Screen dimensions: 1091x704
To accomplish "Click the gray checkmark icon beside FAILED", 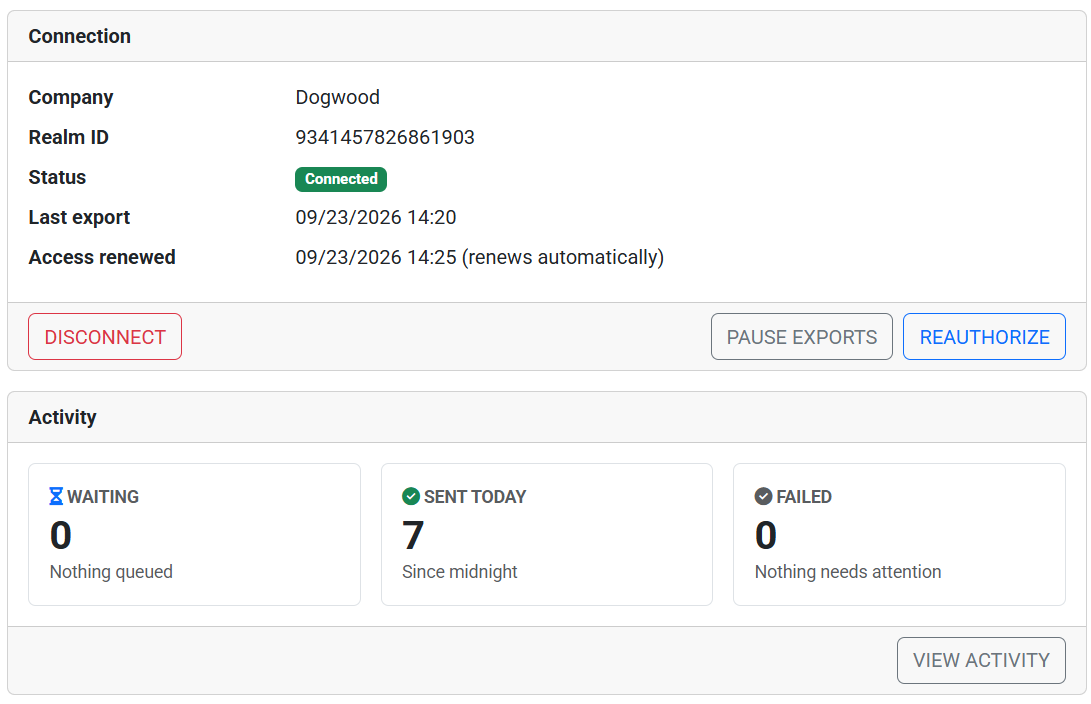I will (763, 496).
